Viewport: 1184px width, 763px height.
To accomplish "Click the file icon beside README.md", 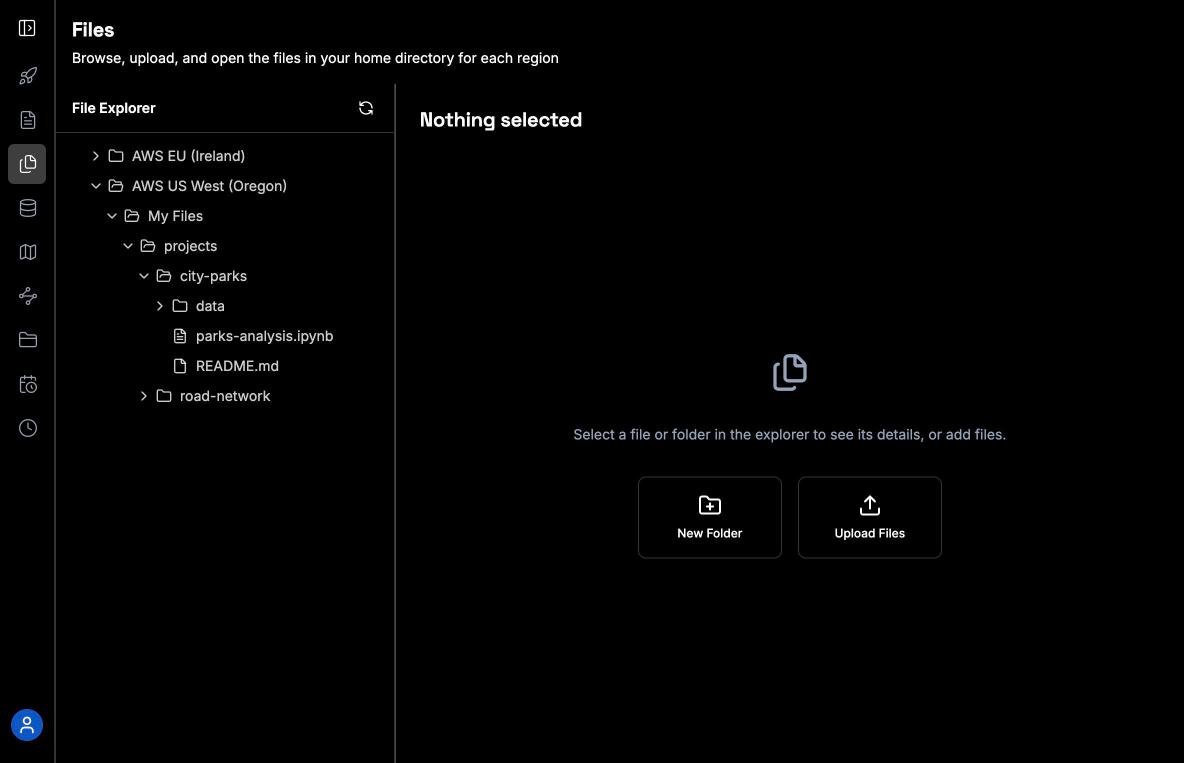I will pyautogui.click(x=180, y=366).
